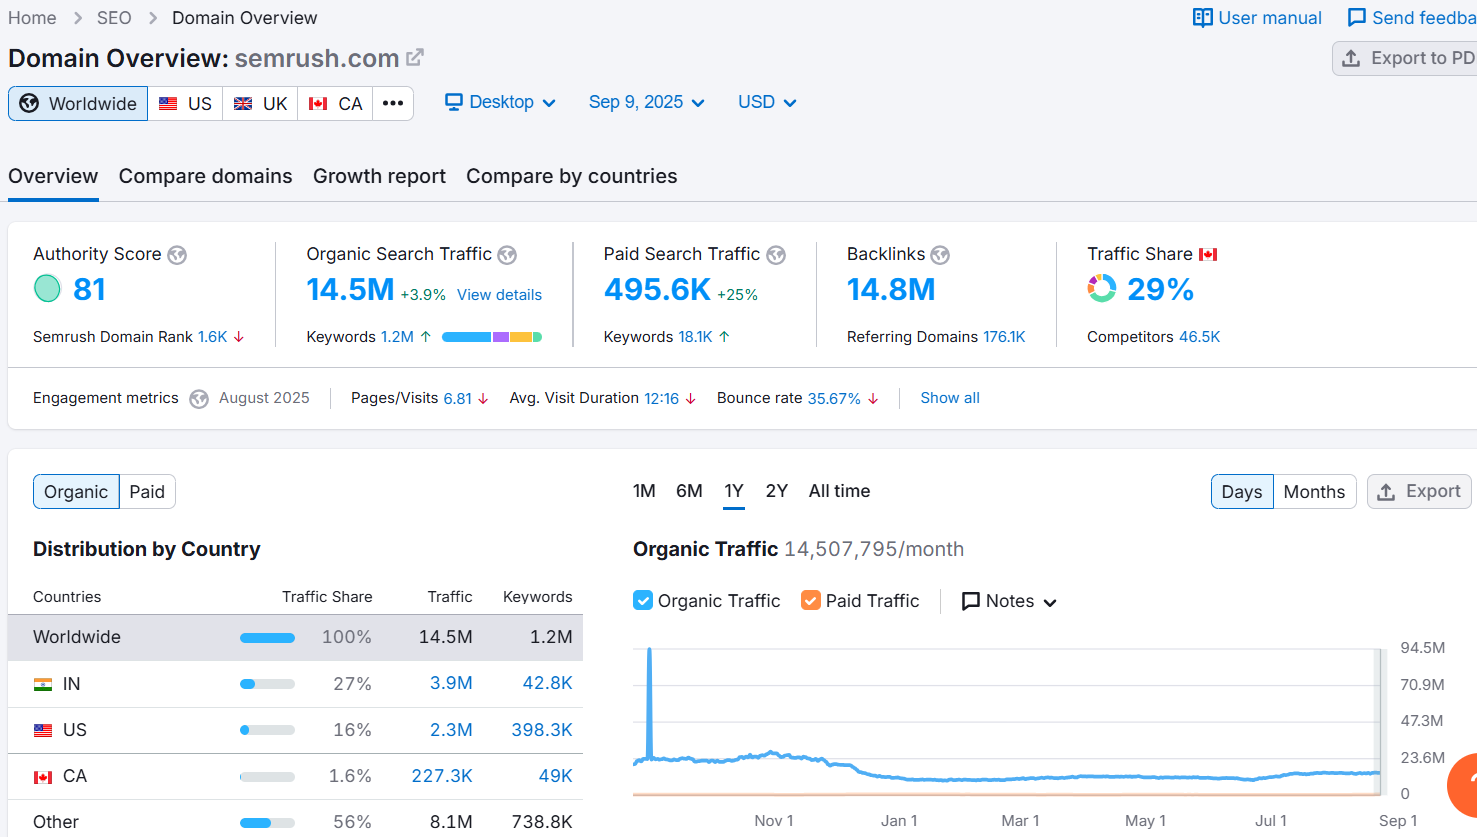Image resolution: width=1477 pixels, height=837 pixels.
Task: Switch to Growth report tab
Action: point(379,176)
